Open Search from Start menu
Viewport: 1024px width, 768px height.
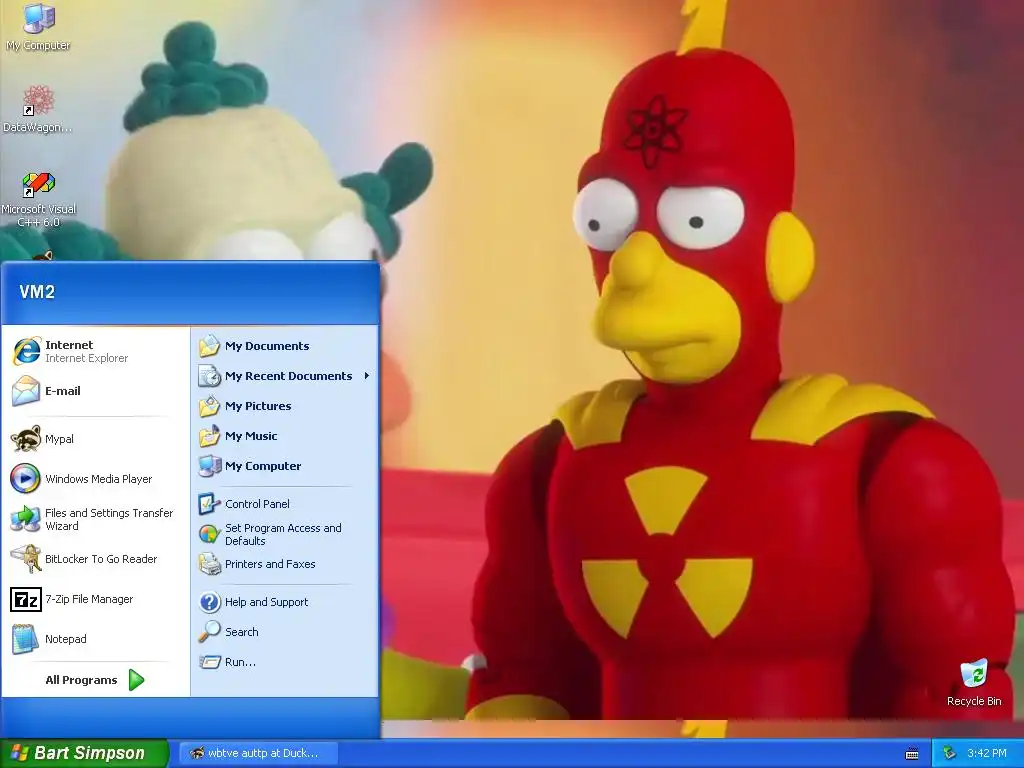(x=285, y=632)
